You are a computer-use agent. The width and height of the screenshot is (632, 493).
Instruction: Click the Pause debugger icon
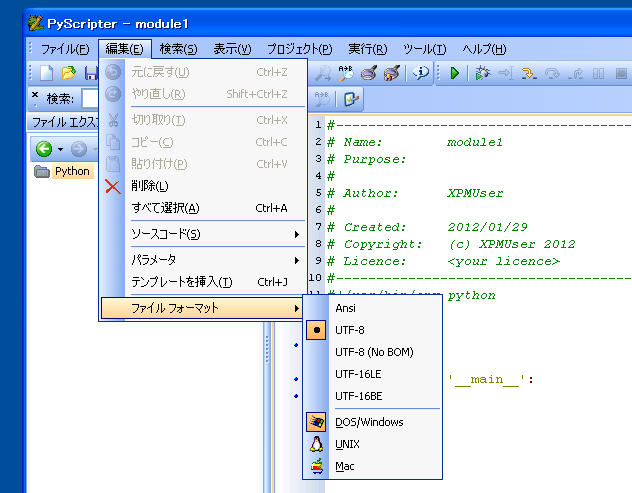[x=599, y=73]
